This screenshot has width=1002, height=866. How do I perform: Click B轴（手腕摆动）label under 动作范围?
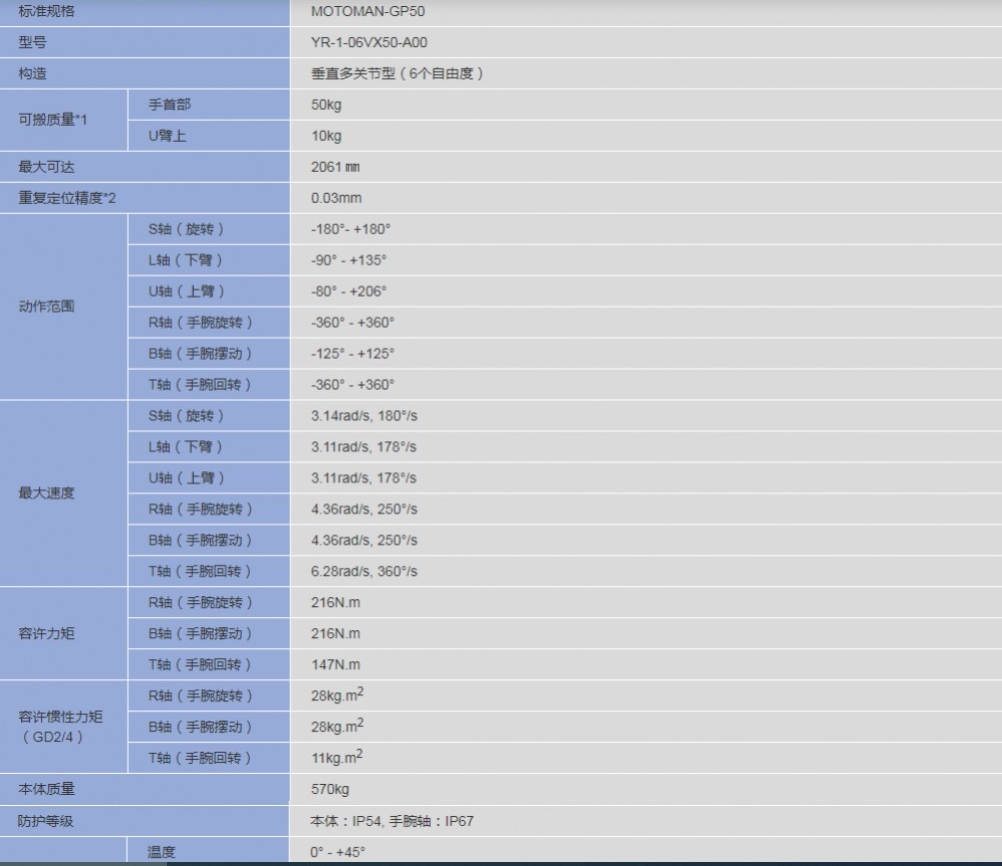[200, 353]
